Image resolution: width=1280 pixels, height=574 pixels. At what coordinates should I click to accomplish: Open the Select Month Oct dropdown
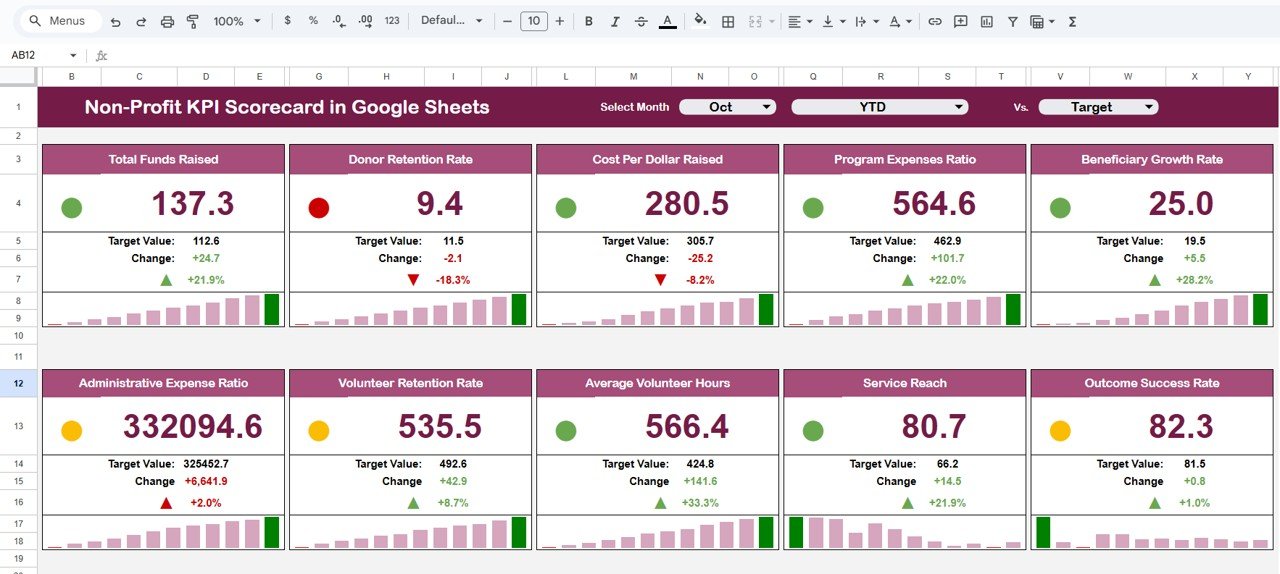click(727, 107)
